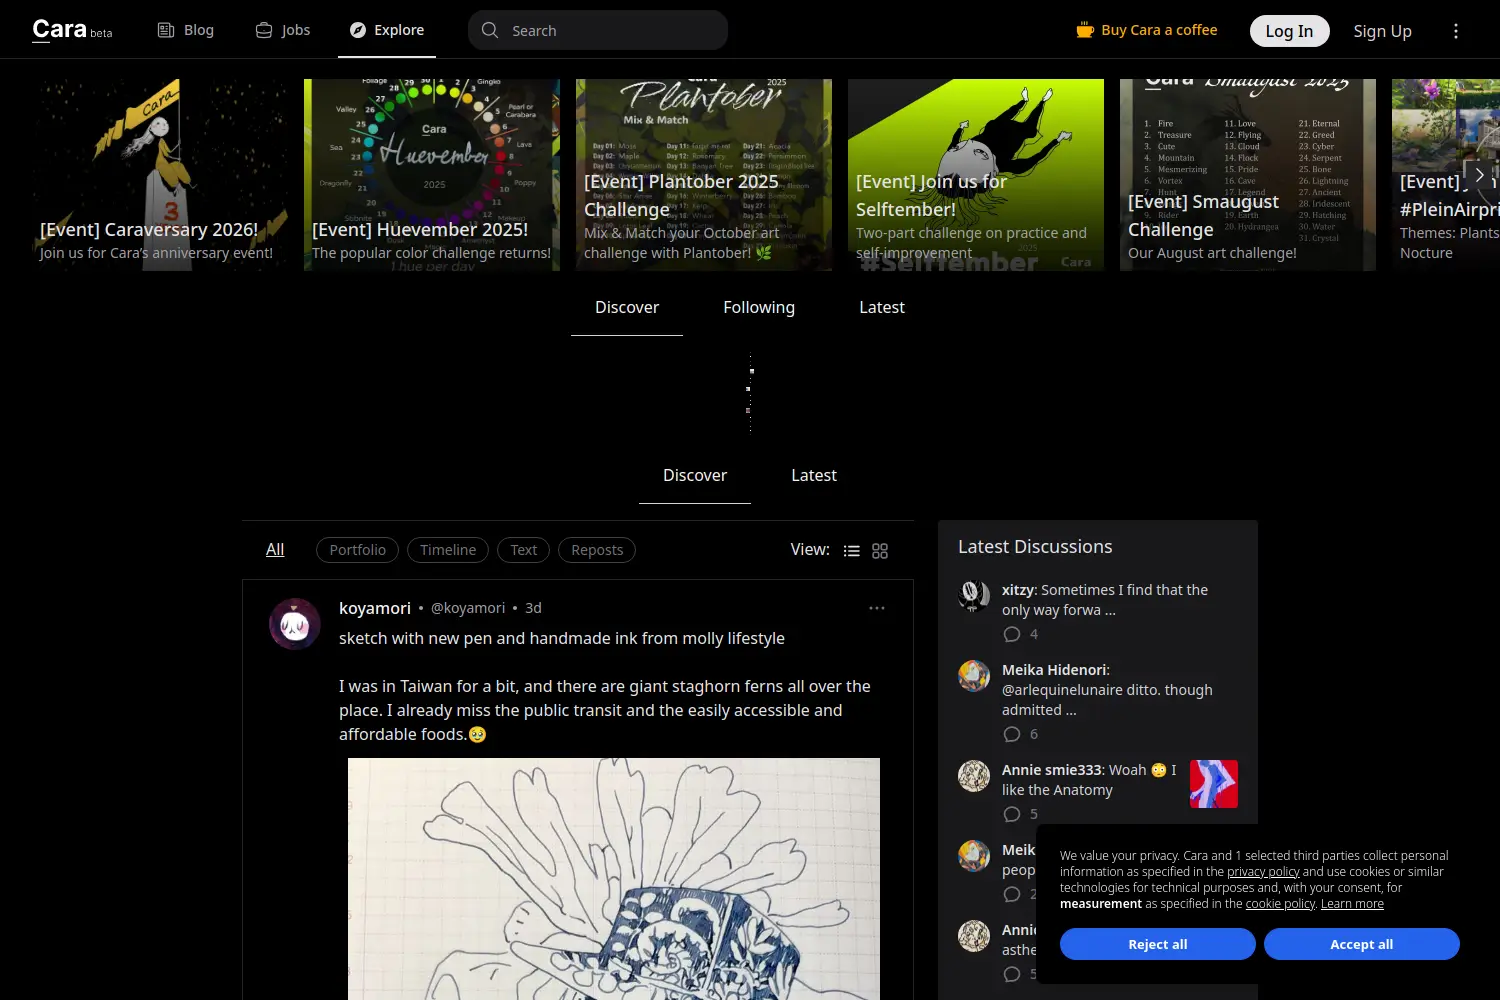This screenshot has width=1500, height=1000.
Task: Switch to the Following tab
Action: point(759,308)
